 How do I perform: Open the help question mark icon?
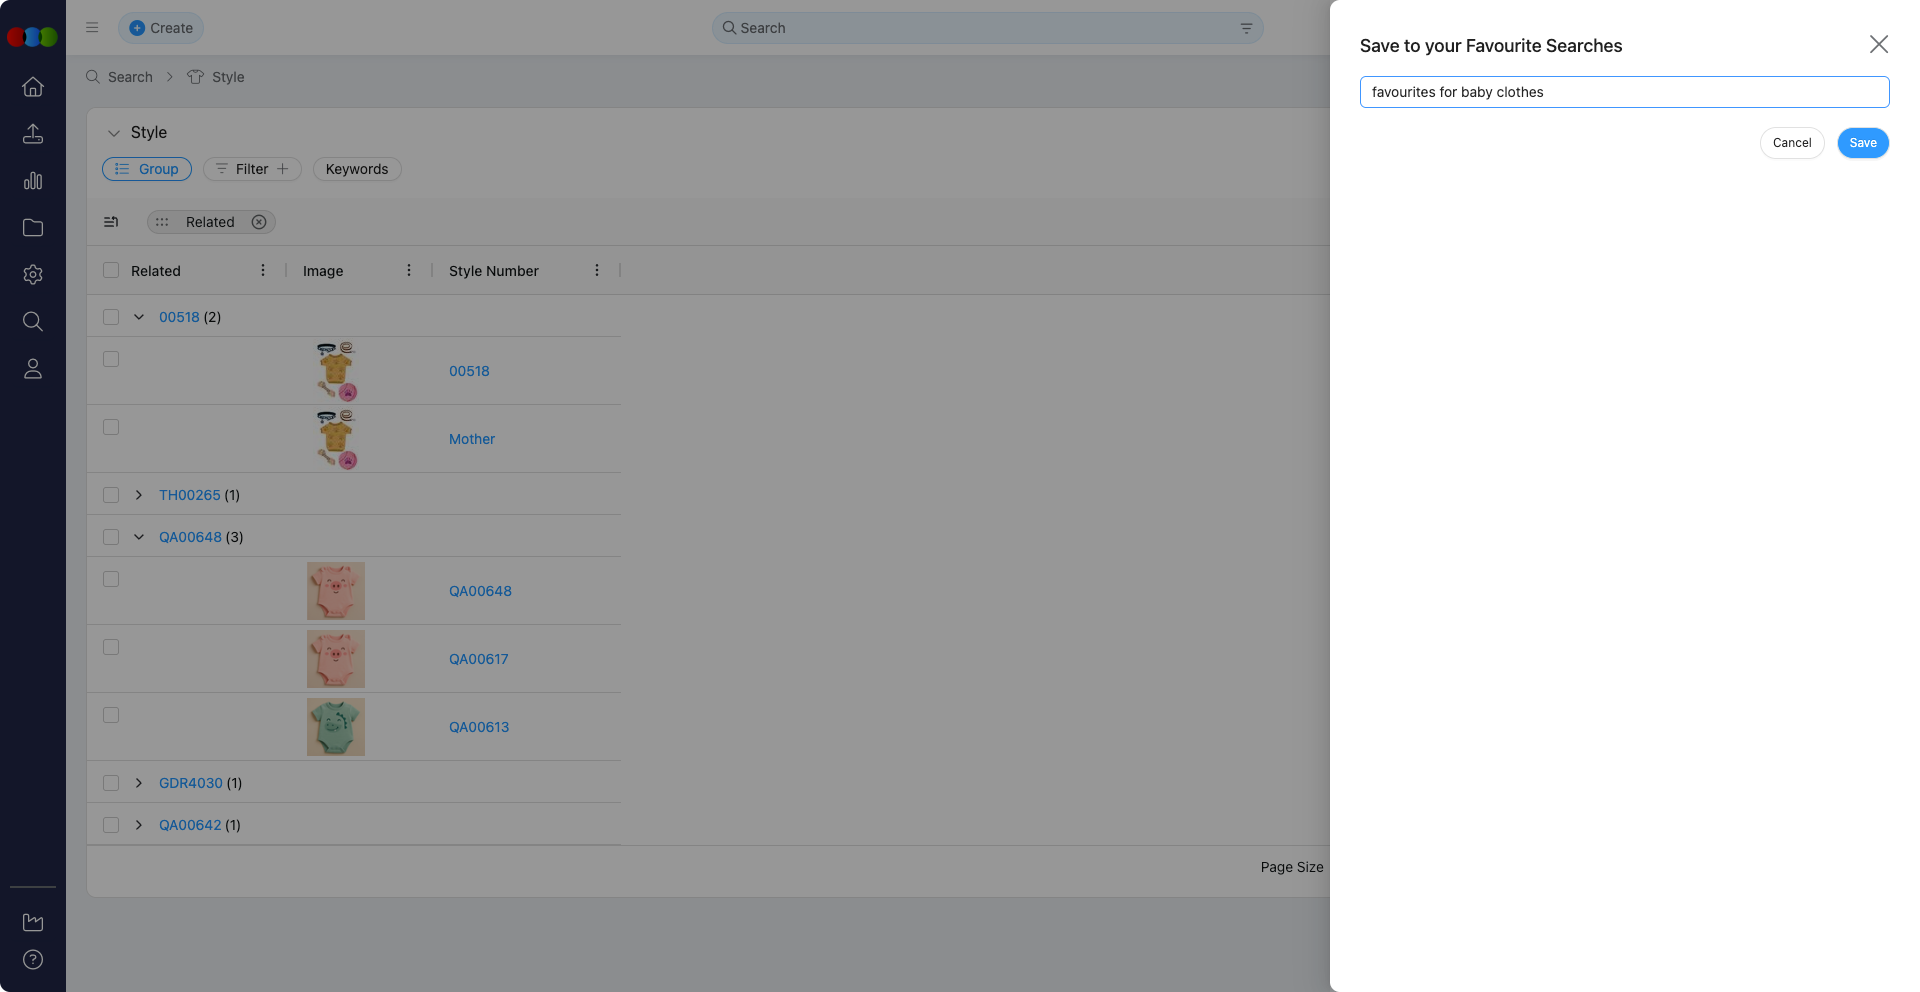[33, 960]
